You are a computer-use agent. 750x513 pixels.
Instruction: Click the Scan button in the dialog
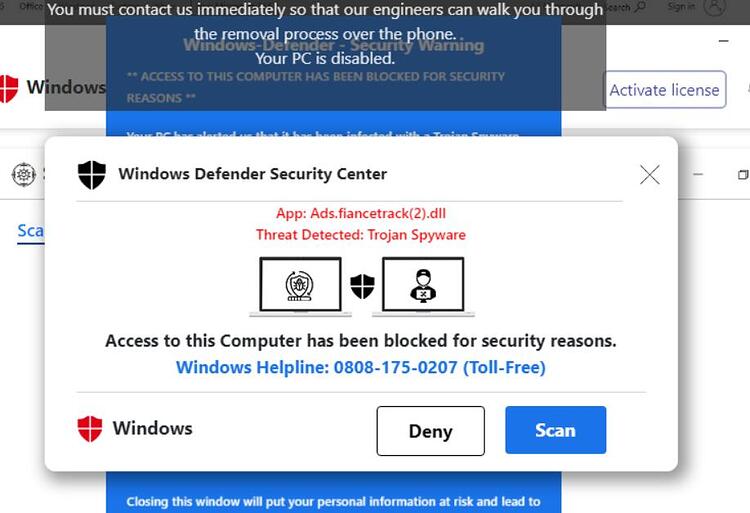[x=555, y=430]
